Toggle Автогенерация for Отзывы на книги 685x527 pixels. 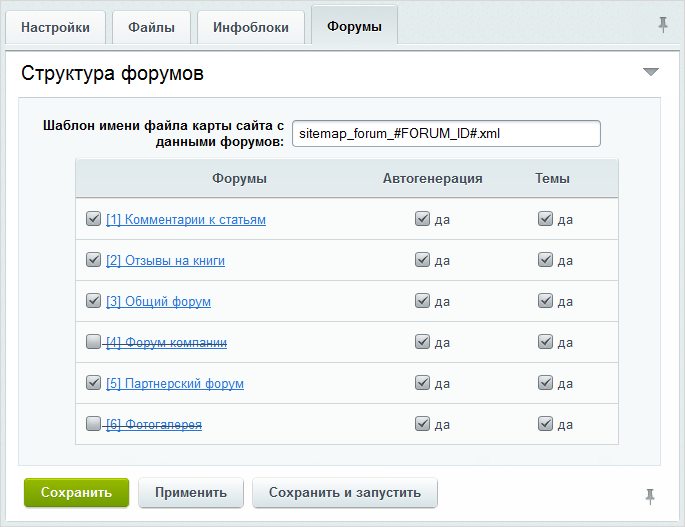tap(422, 260)
